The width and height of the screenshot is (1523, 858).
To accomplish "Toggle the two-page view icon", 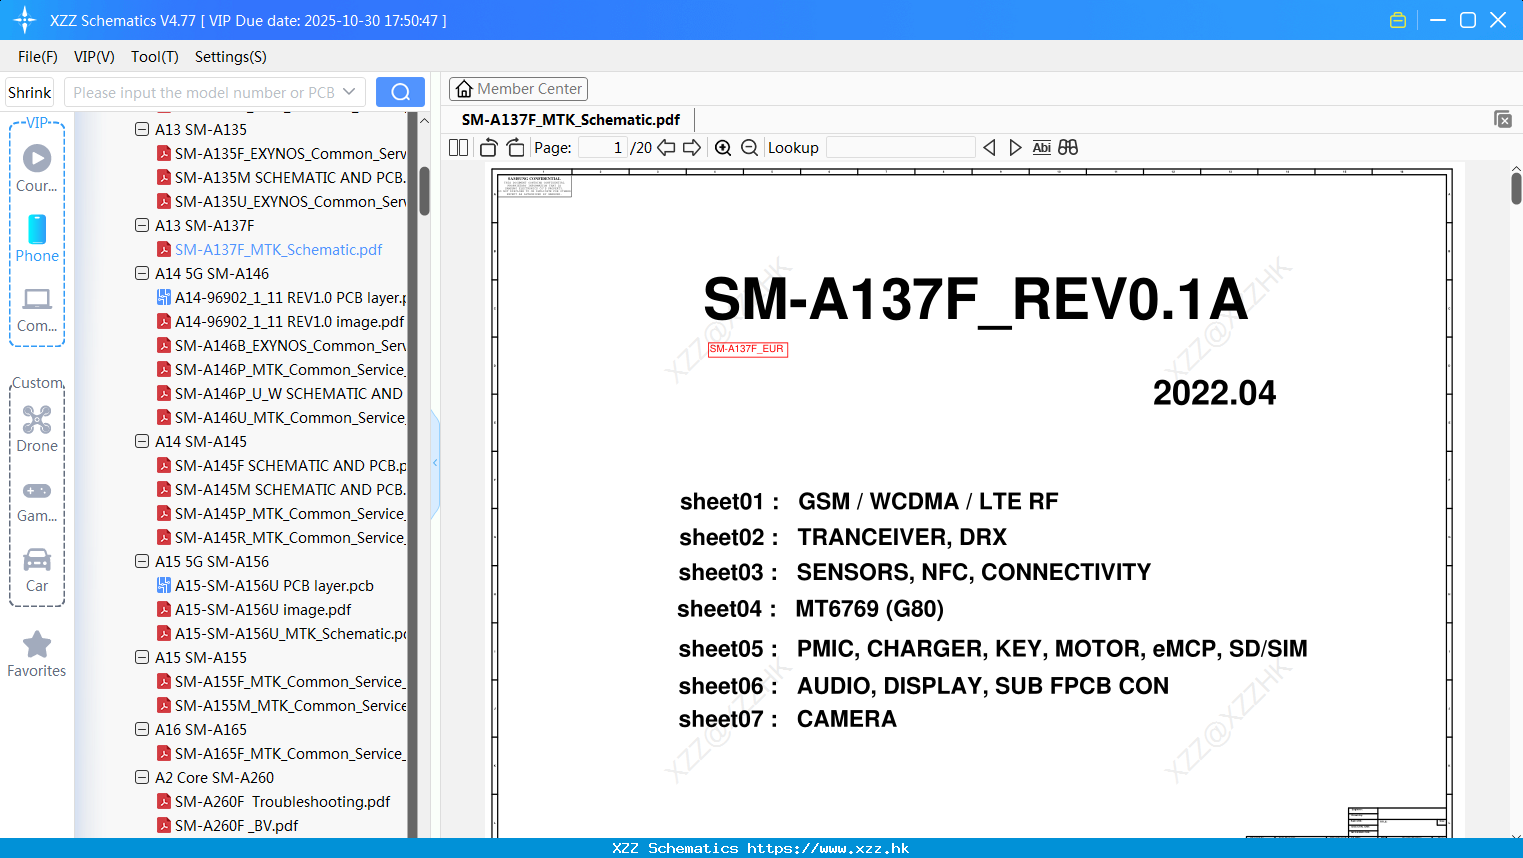I will [458, 147].
